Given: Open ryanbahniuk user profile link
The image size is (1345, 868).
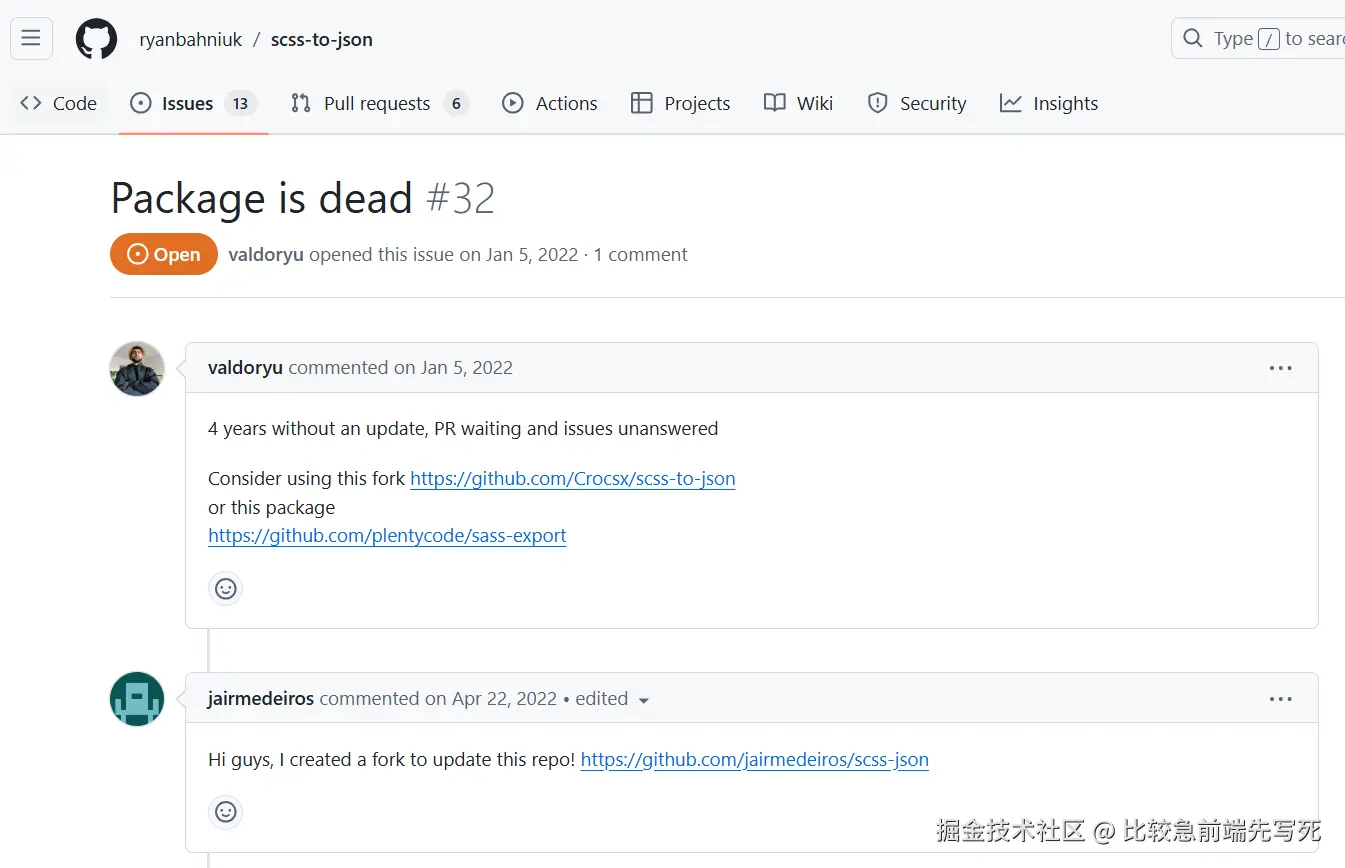Looking at the screenshot, I should (191, 40).
